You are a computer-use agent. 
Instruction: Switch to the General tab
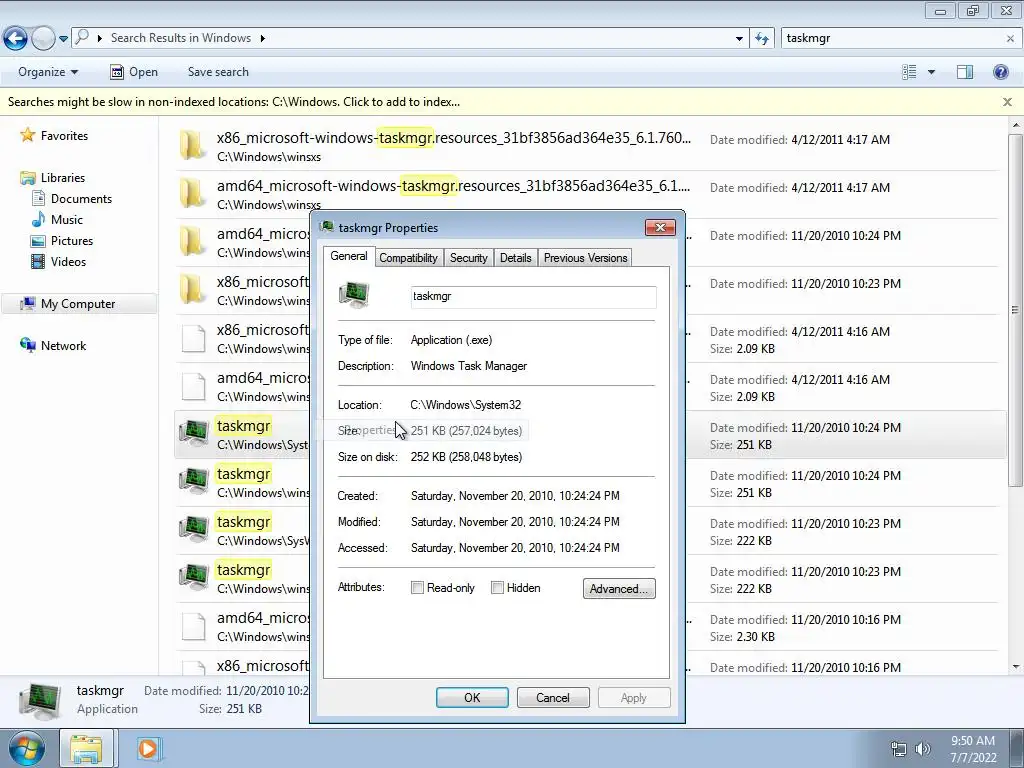349,256
